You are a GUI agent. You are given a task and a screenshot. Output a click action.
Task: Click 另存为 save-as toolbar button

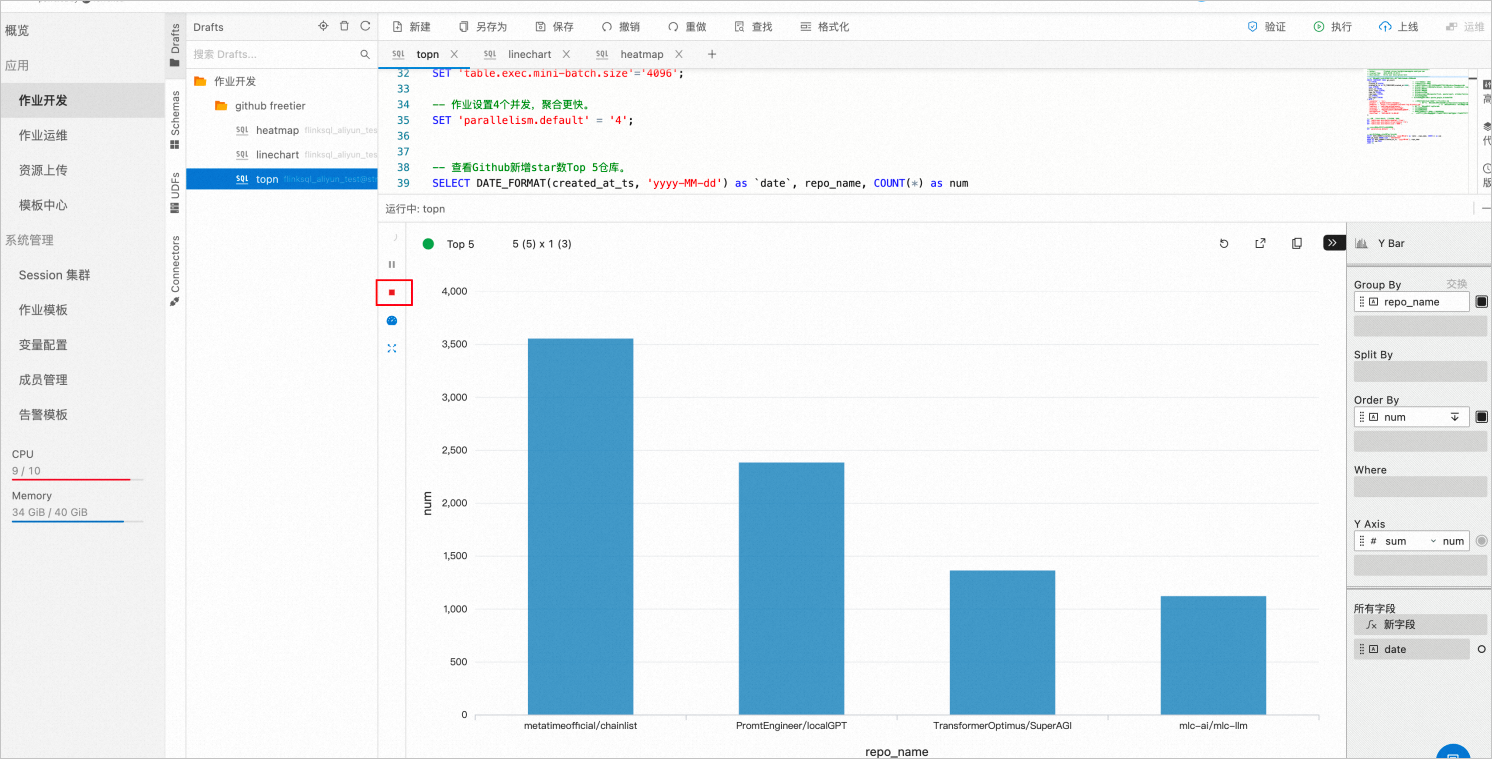[x=482, y=27]
